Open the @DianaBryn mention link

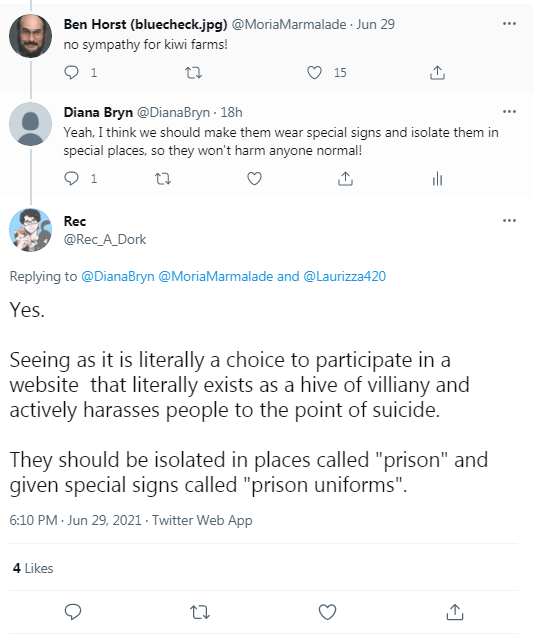coord(118,276)
